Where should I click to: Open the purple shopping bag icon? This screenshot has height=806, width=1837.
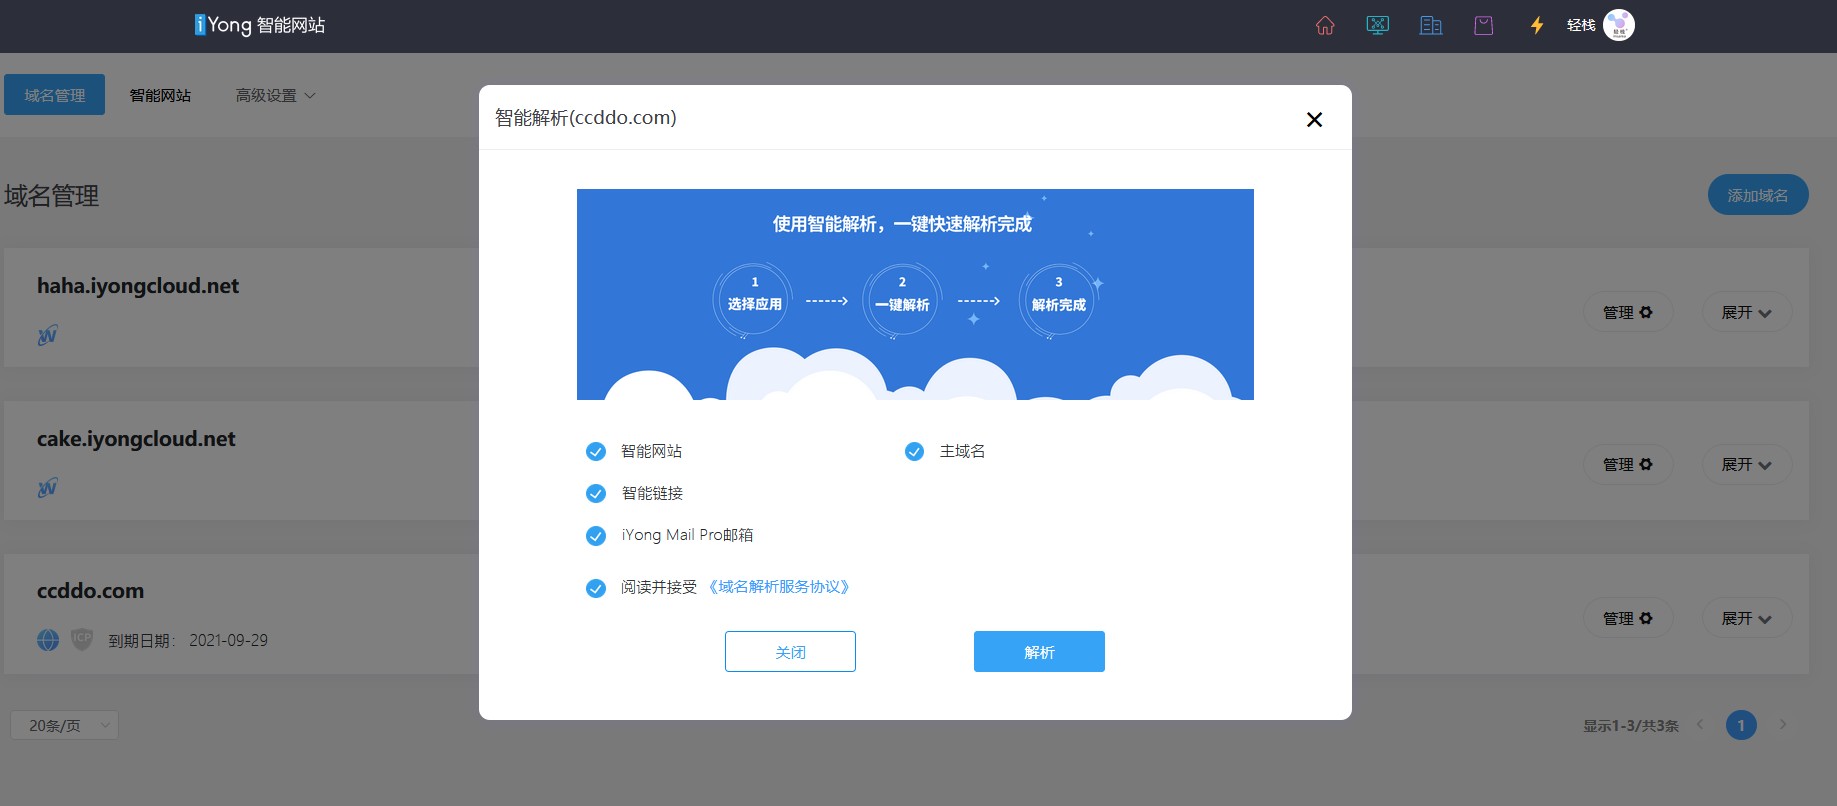click(x=1484, y=26)
